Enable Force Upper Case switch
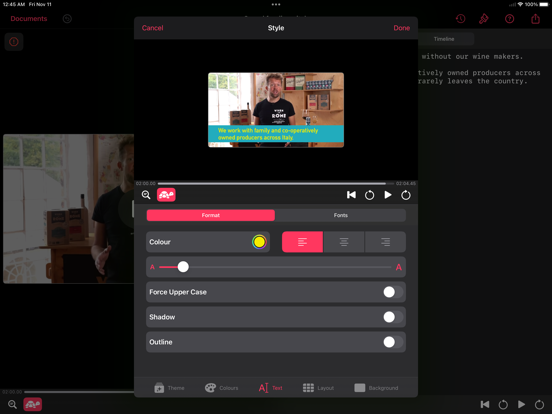 [393, 292]
